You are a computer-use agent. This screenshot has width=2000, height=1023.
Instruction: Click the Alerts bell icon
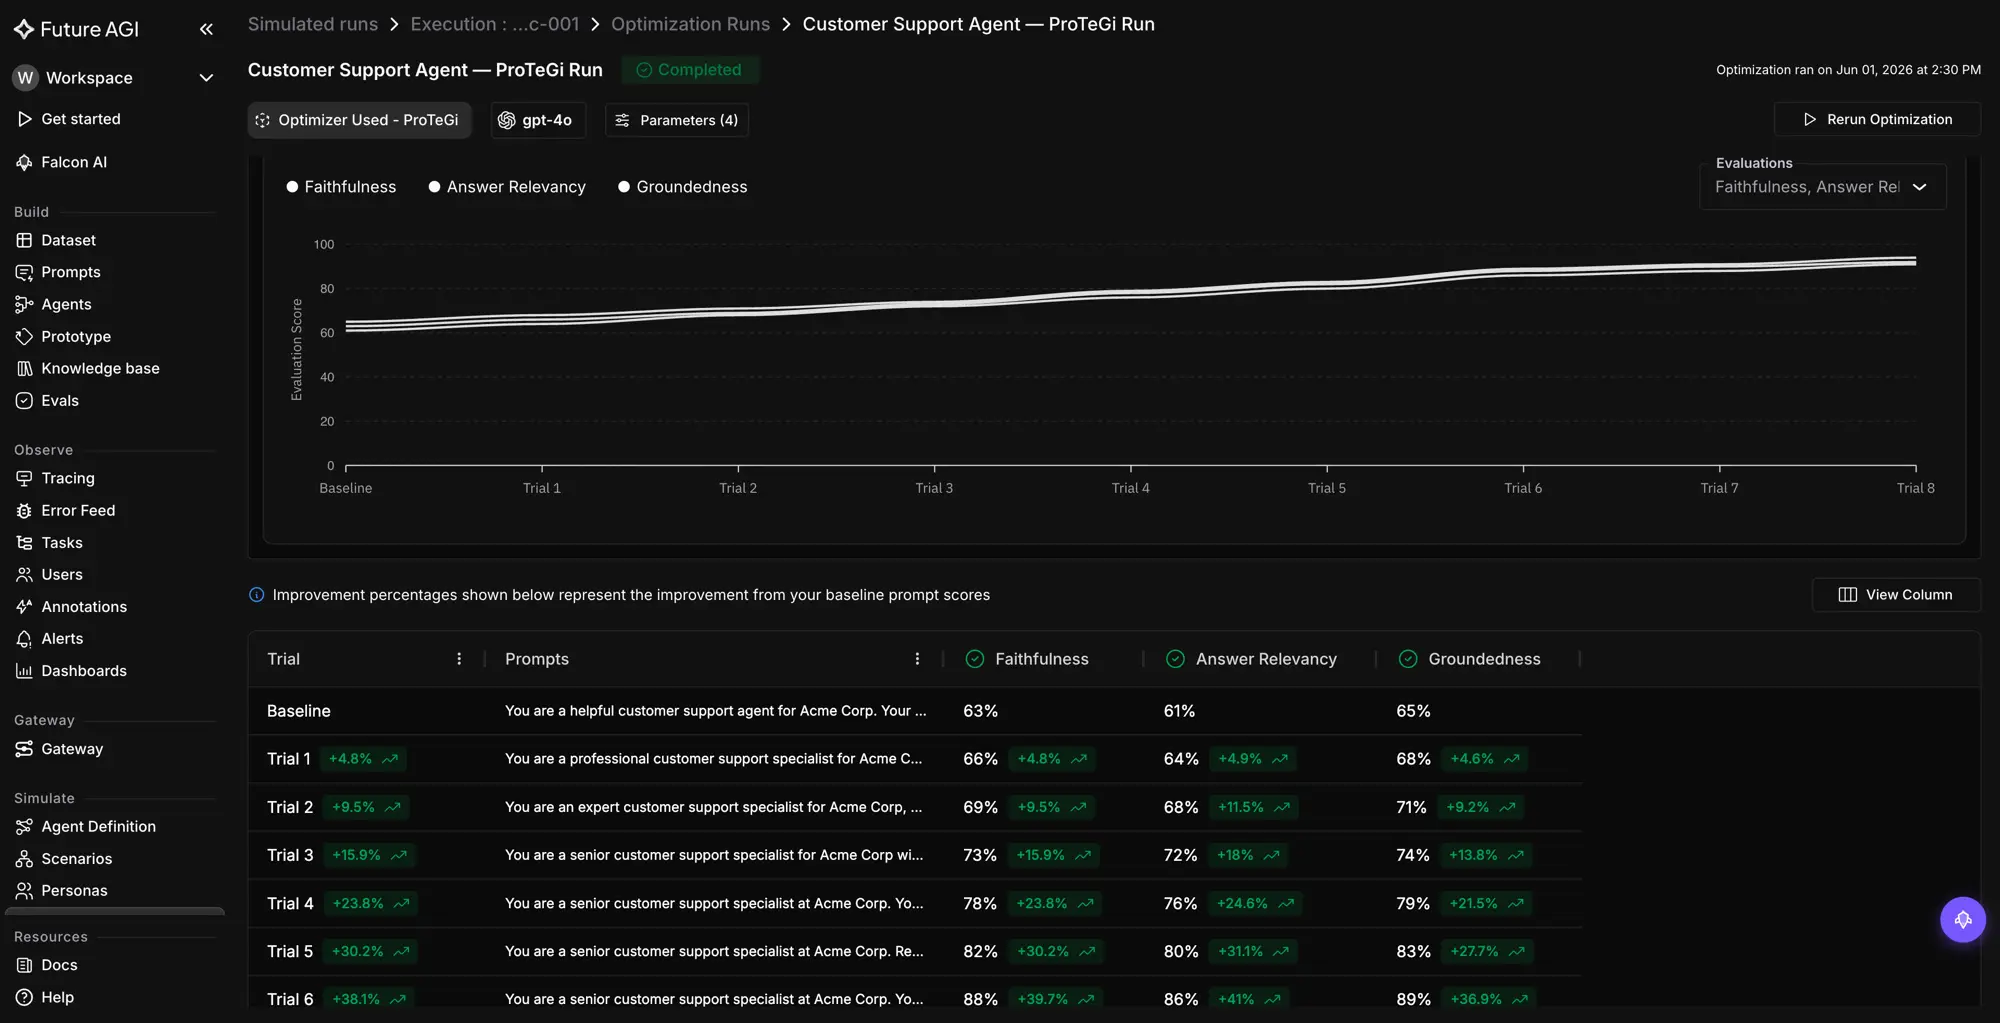pos(24,639)
